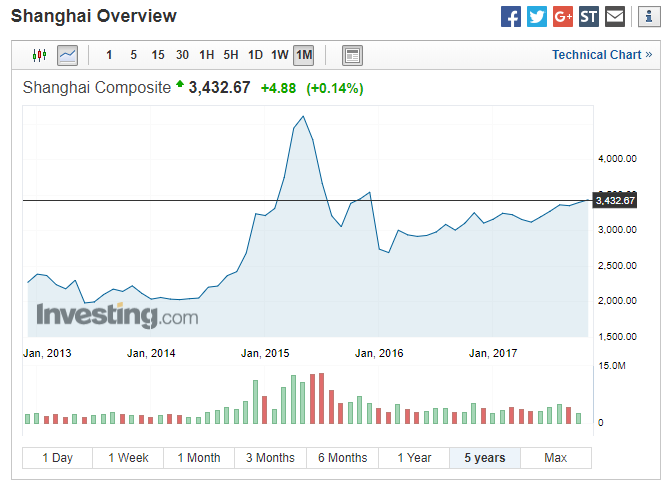
Task: Click the Shanghai Composite title
Action: tap(97, 88)
